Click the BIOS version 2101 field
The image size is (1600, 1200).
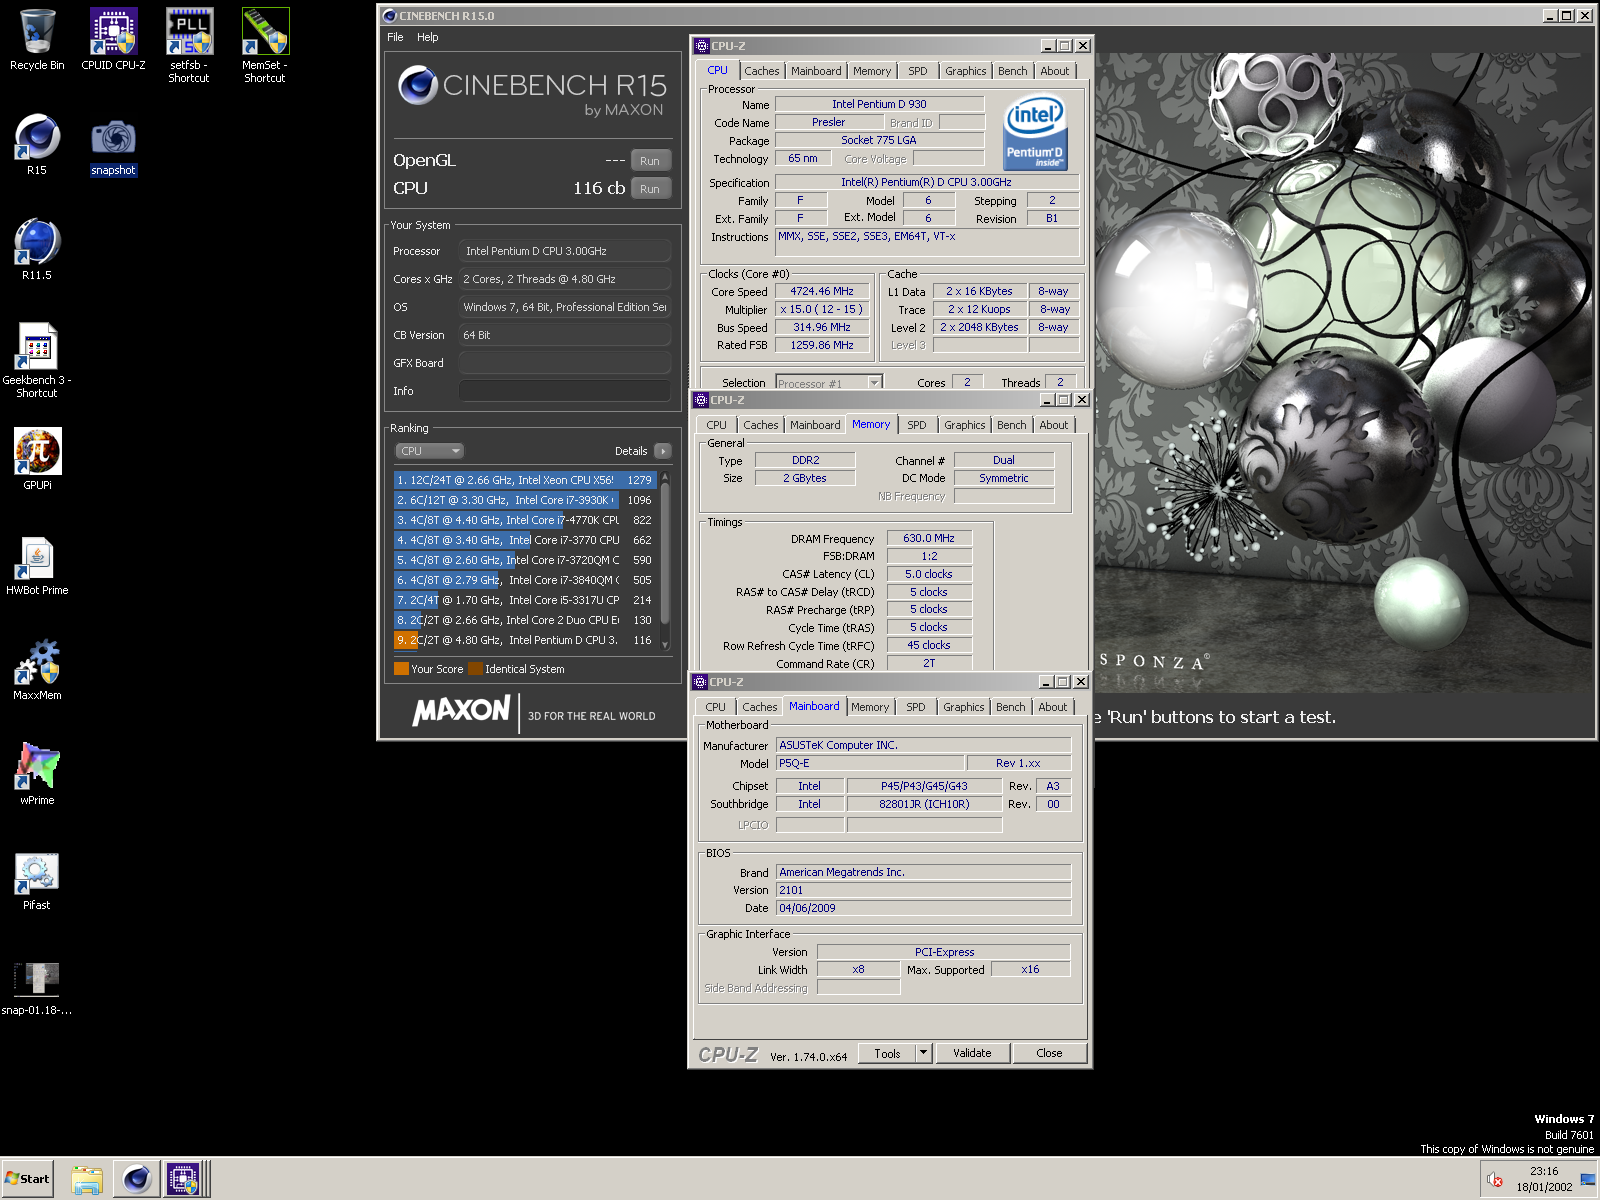pyautogui.click(x=923, y=890)
